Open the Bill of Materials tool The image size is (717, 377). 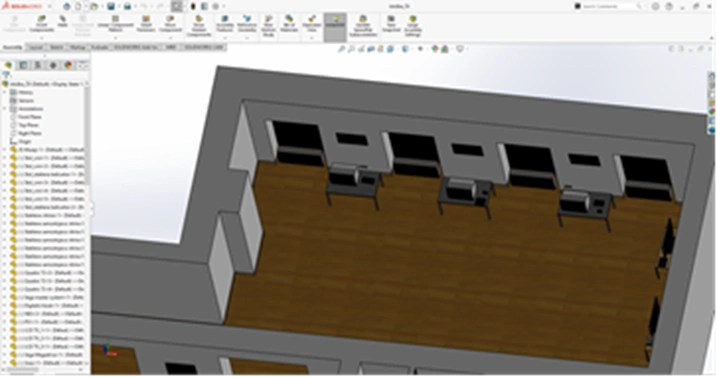point(289,24)
